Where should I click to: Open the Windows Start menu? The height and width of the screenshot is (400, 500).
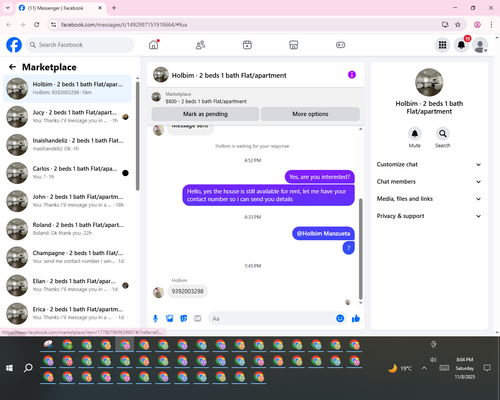9,368
